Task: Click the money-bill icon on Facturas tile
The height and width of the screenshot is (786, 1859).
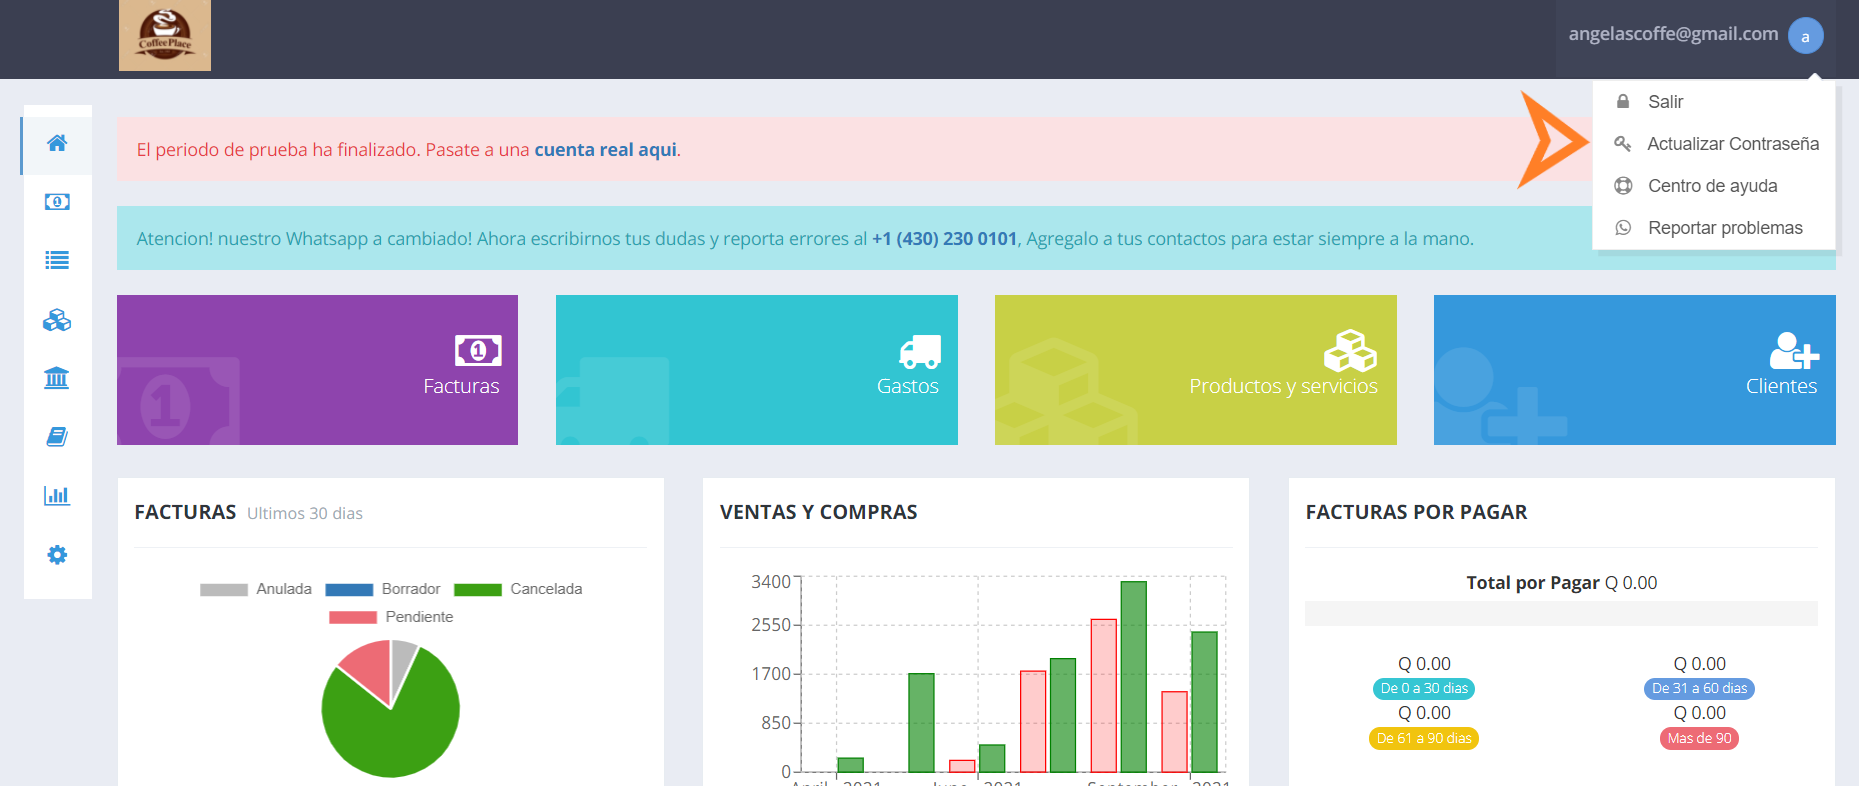Action: pos(478,351)
